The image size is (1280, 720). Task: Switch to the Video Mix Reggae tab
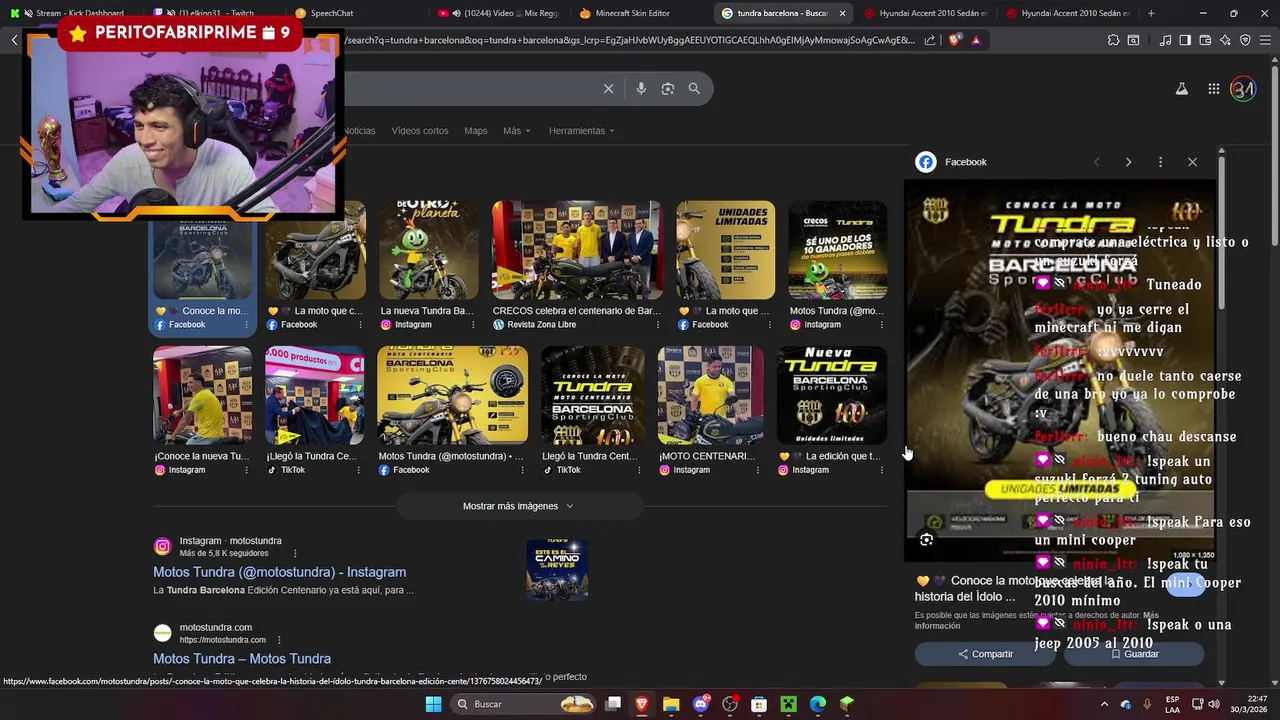pyautogui.click(x=497, y=13)
